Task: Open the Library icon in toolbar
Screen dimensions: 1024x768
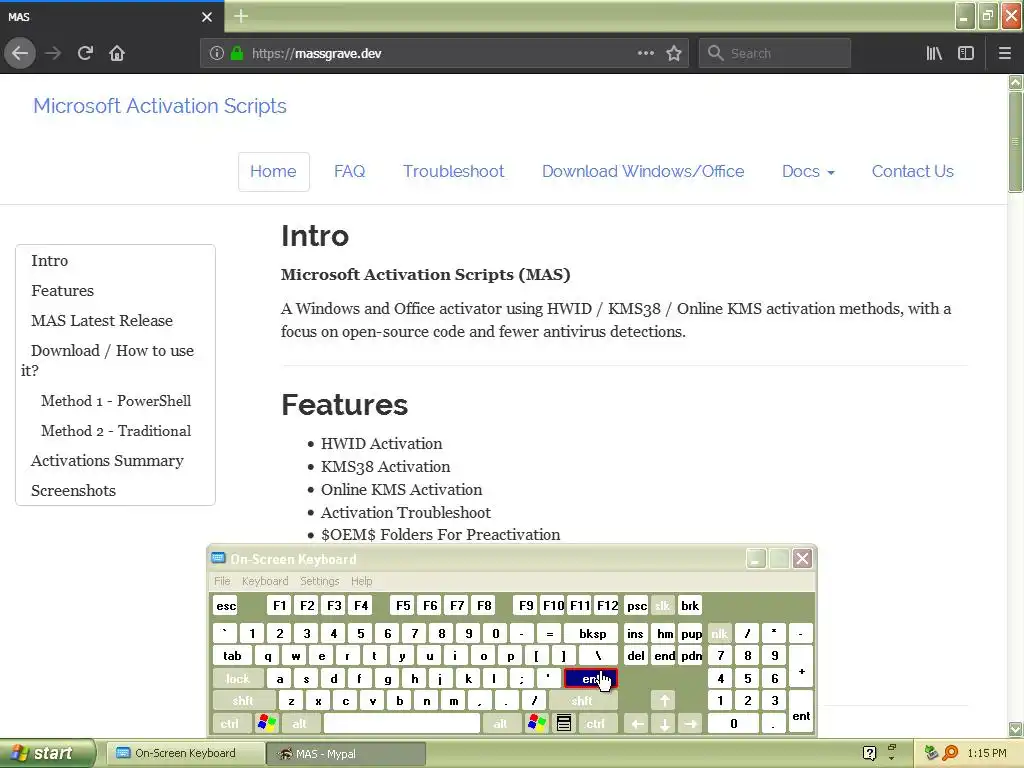Action: tap(934, 53)
